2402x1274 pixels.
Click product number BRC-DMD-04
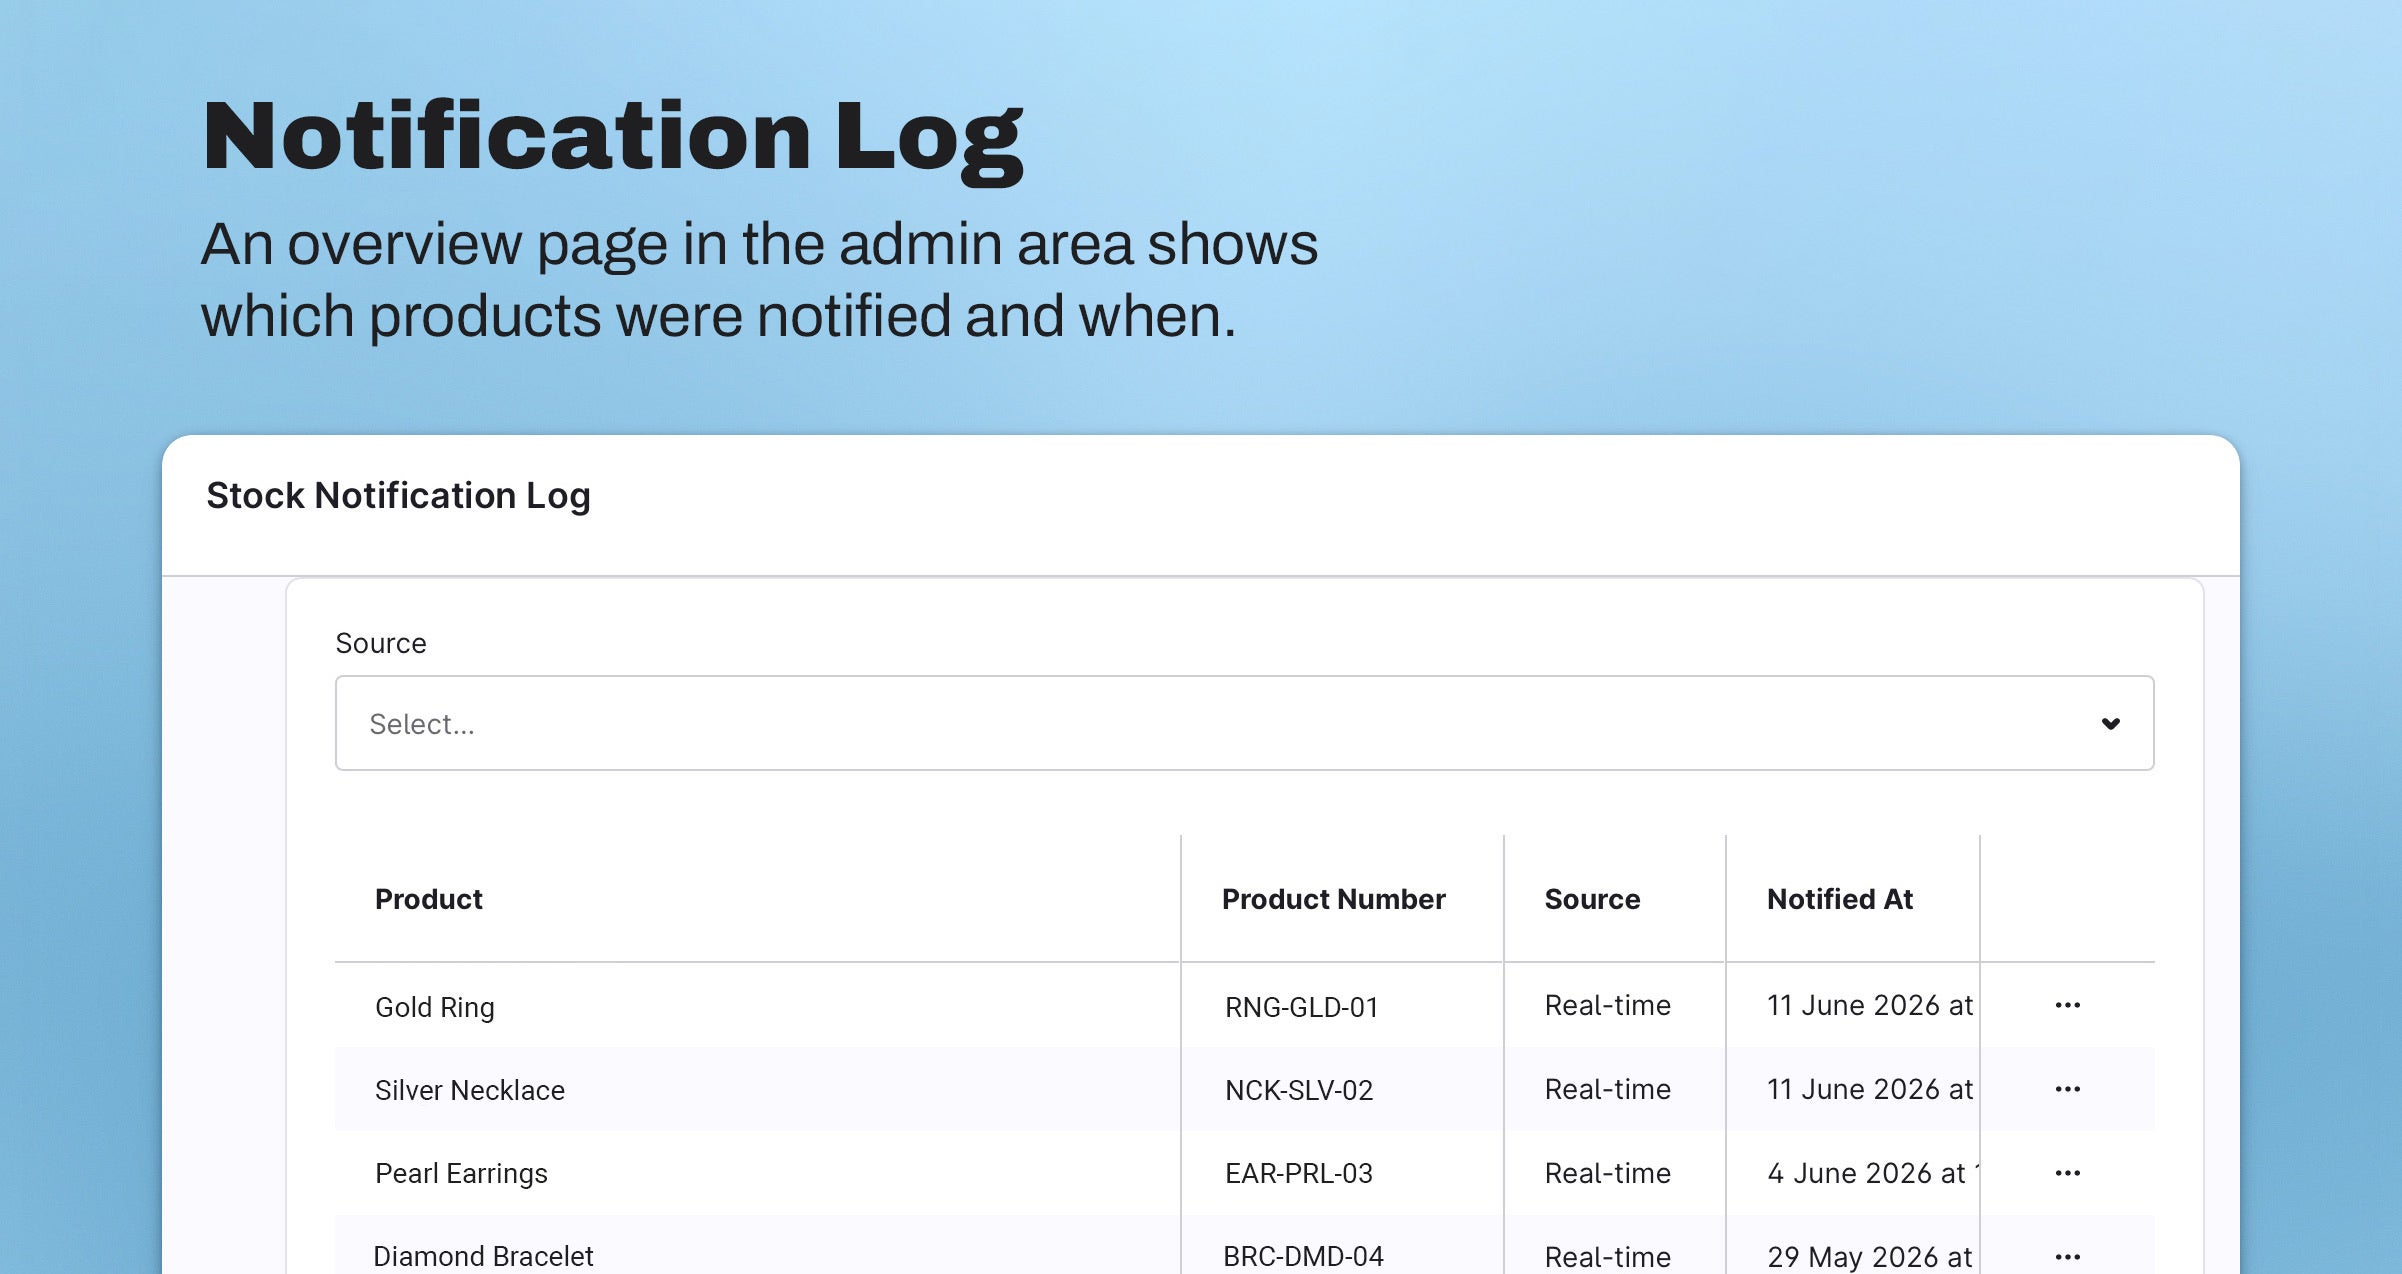tap(1303, 1256)
